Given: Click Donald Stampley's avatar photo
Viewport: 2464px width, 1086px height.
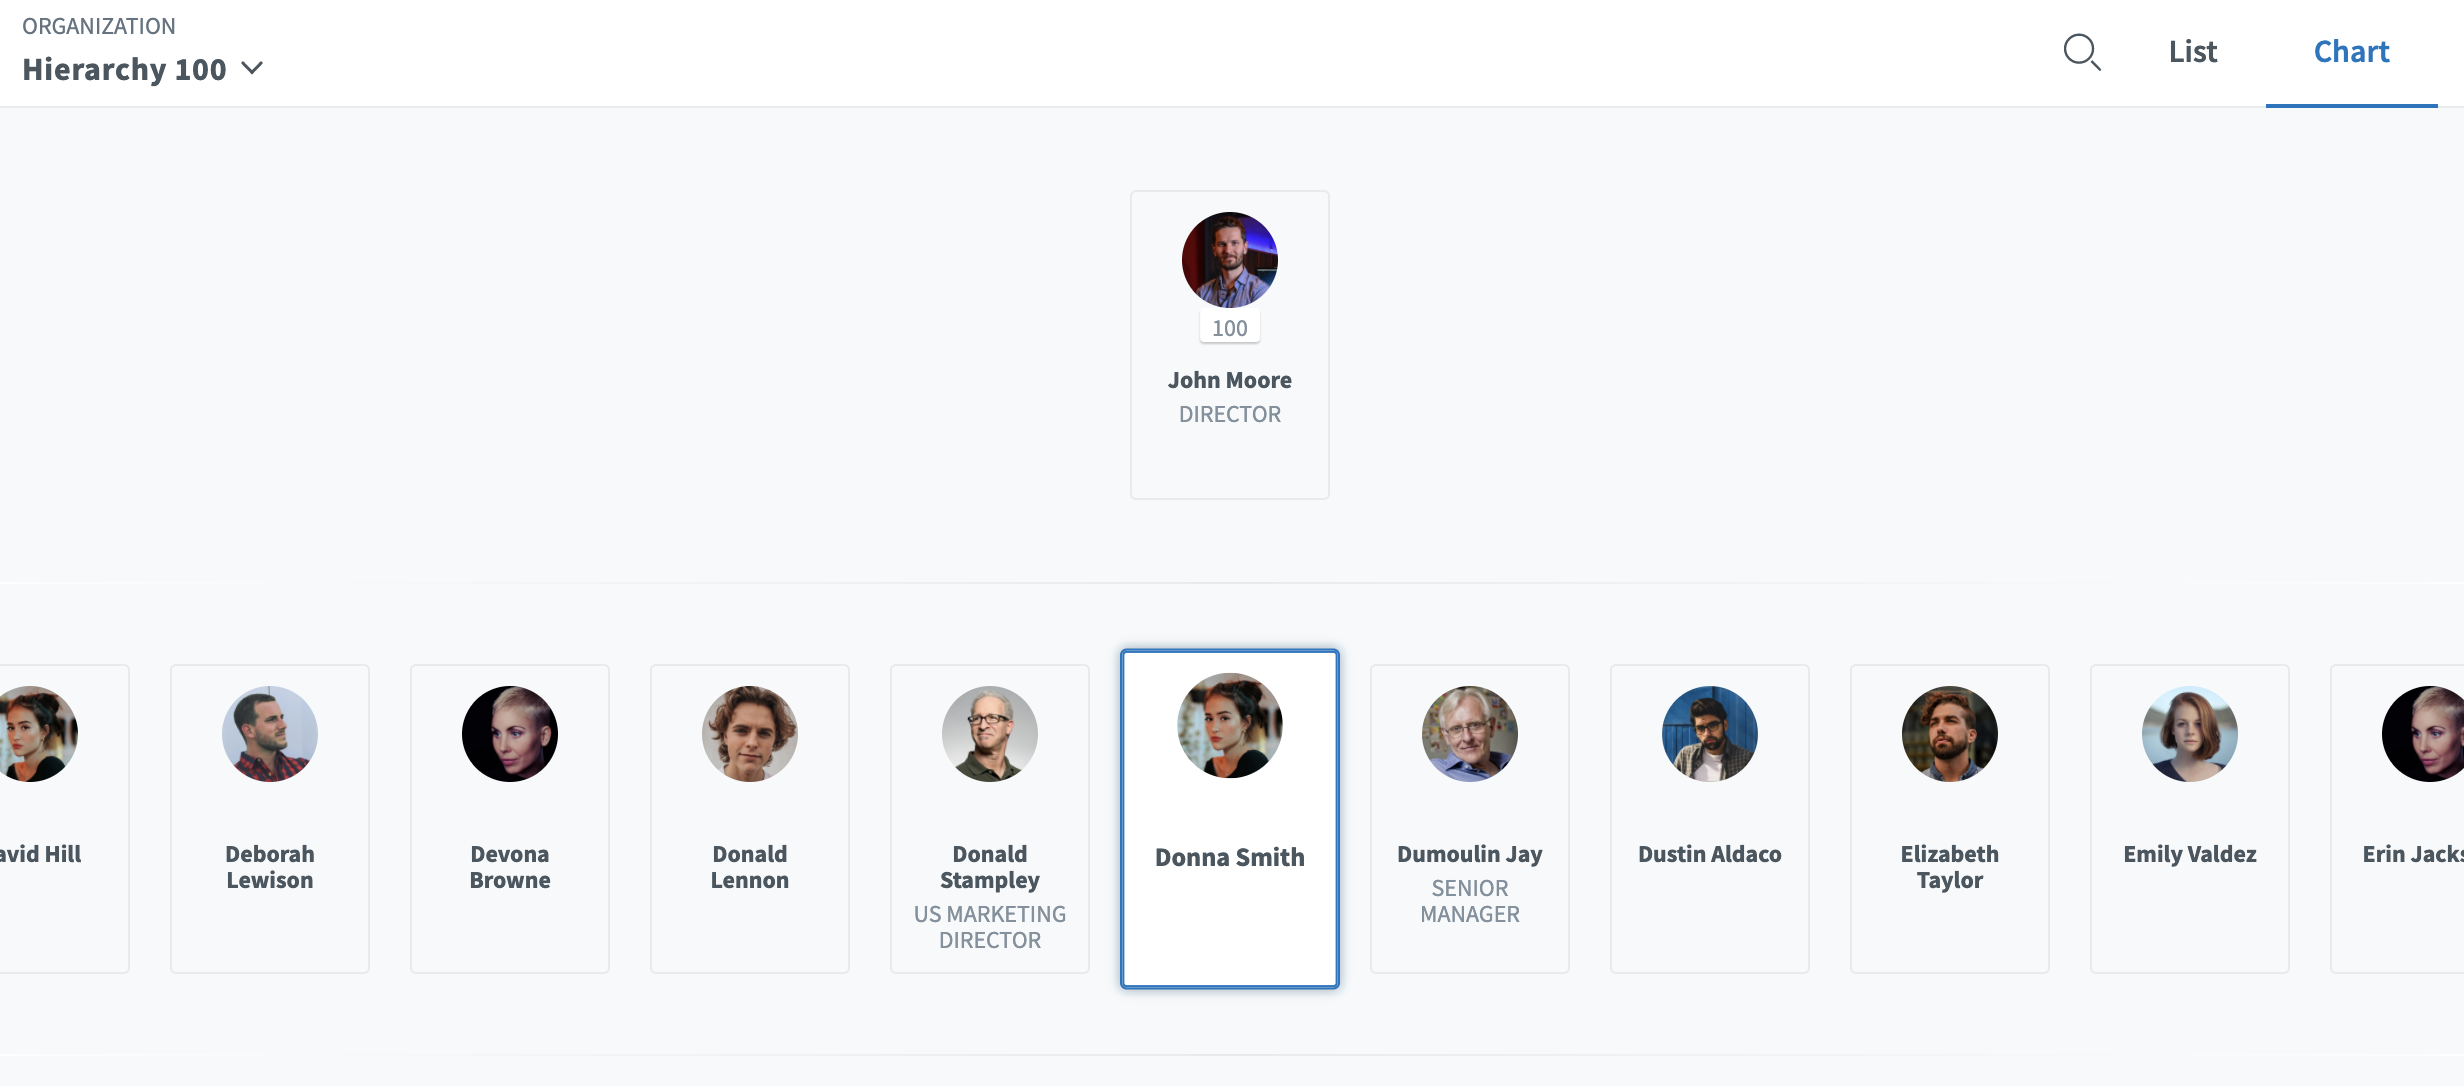Looking at the screenshot, I should [990, 733].
